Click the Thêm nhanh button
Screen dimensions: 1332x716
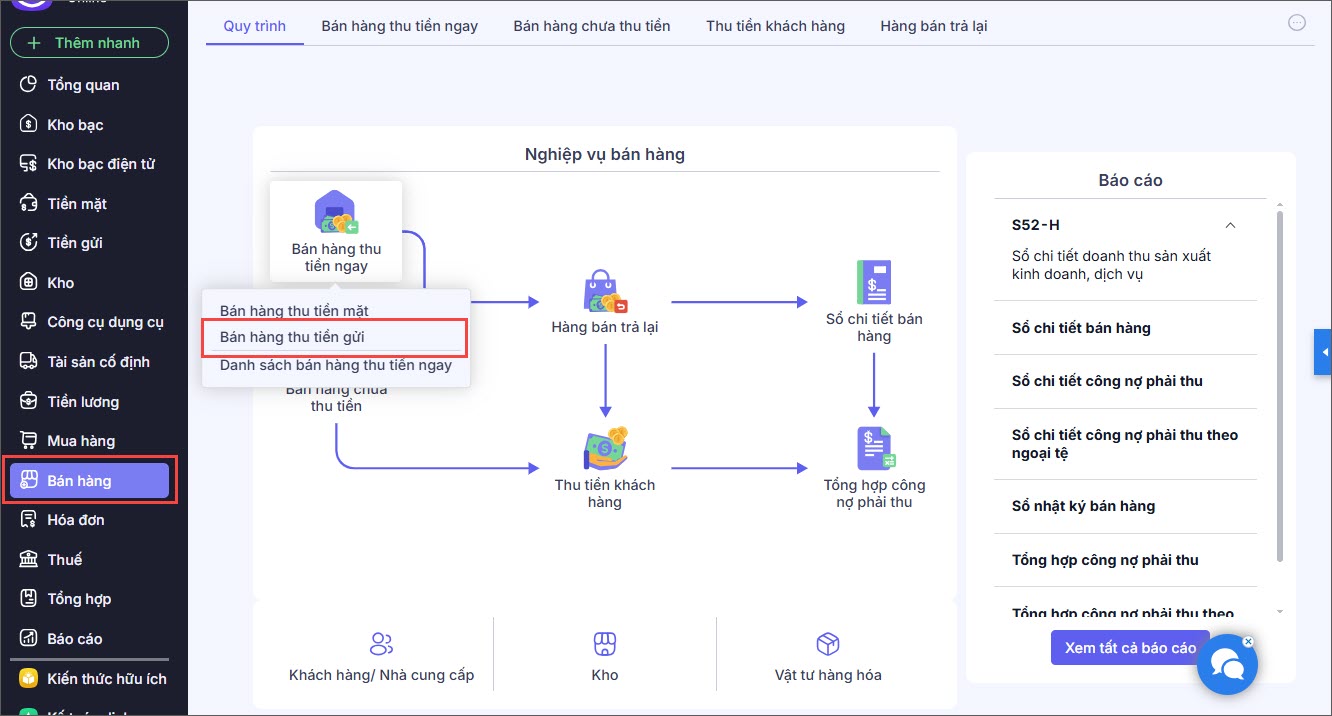[89, 43]
